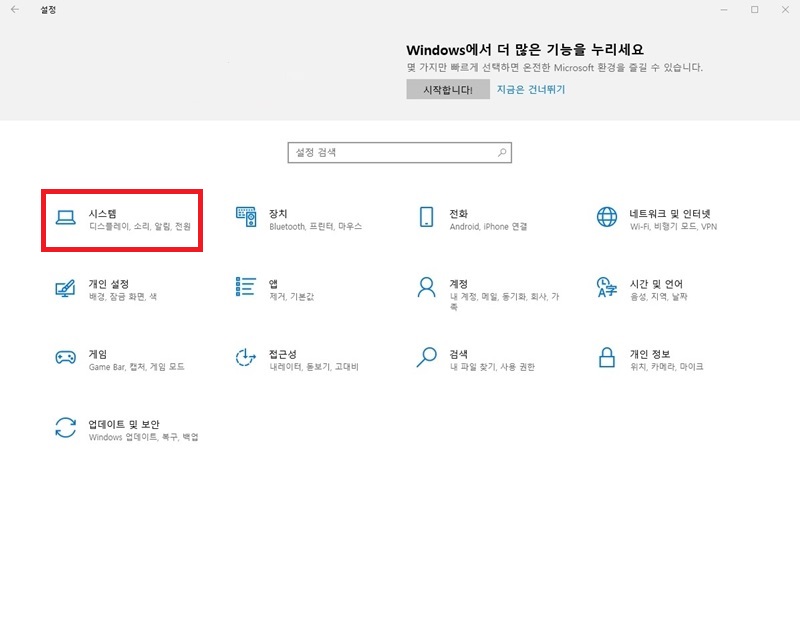Open the 개인 설정 title
Image resolution: width=800 pixels, height=620 pixels.
(x=109, y=284)
